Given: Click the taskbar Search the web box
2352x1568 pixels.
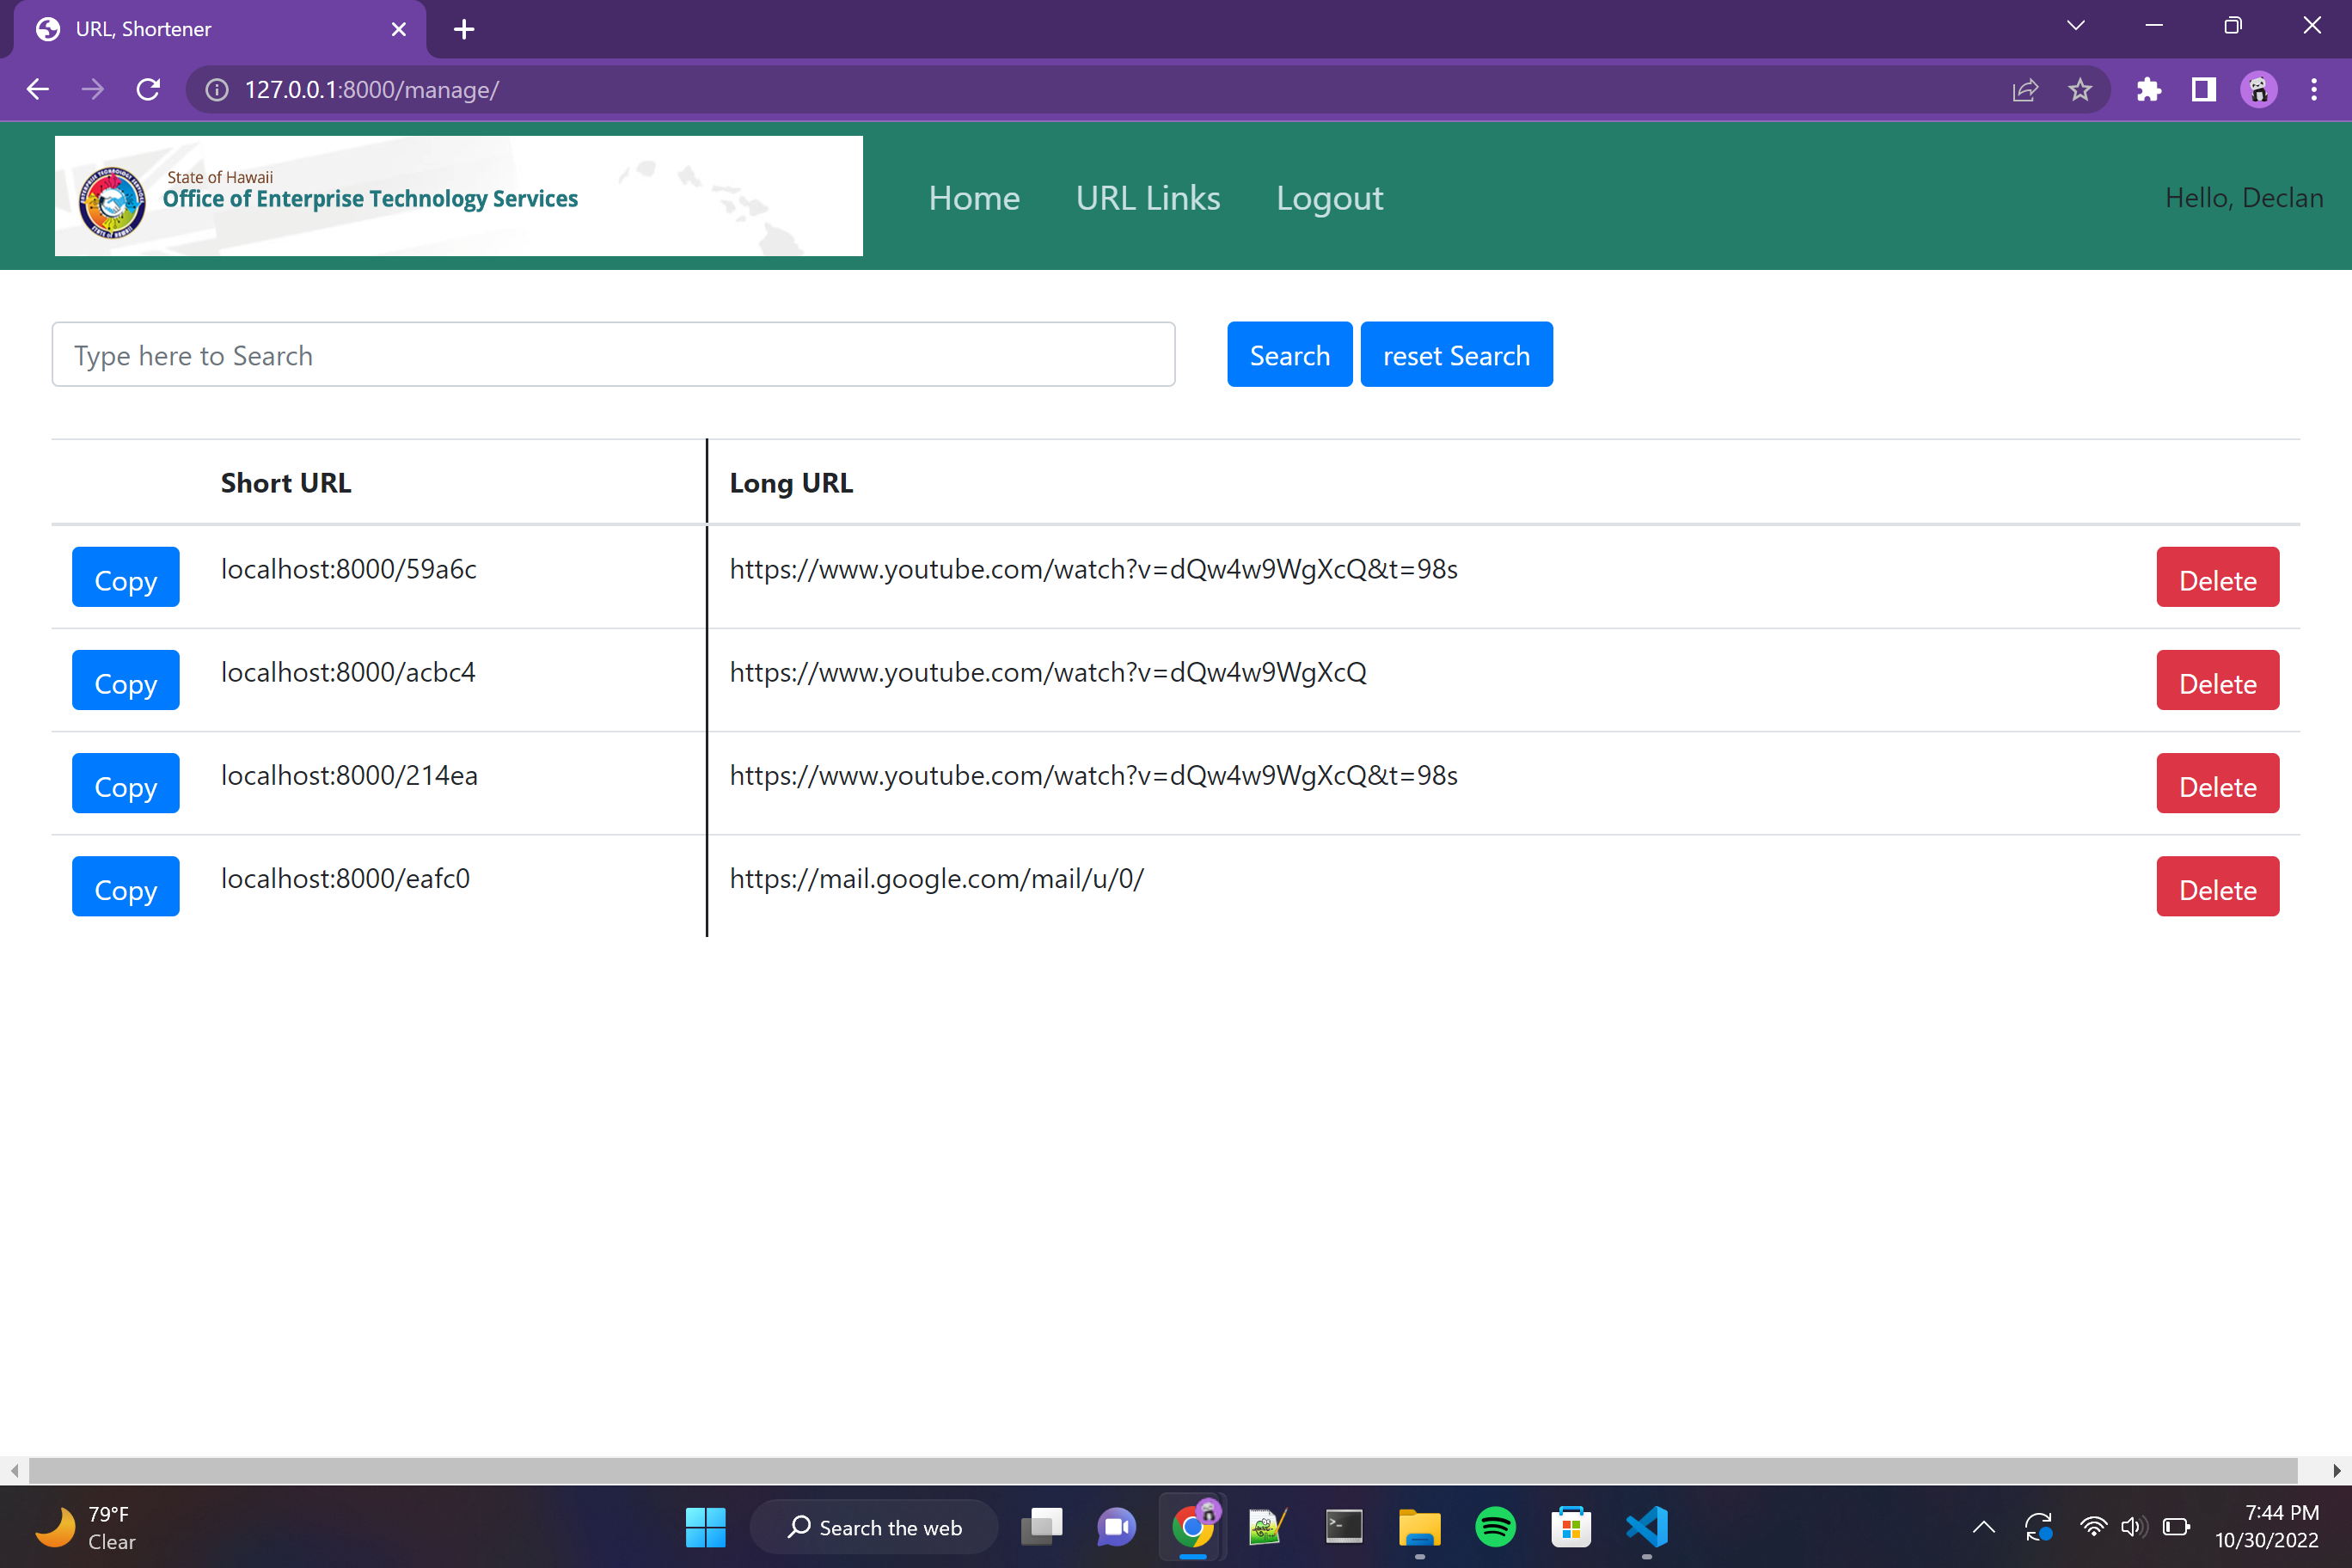Looking at the screenshot, I should click(874, 1527).
